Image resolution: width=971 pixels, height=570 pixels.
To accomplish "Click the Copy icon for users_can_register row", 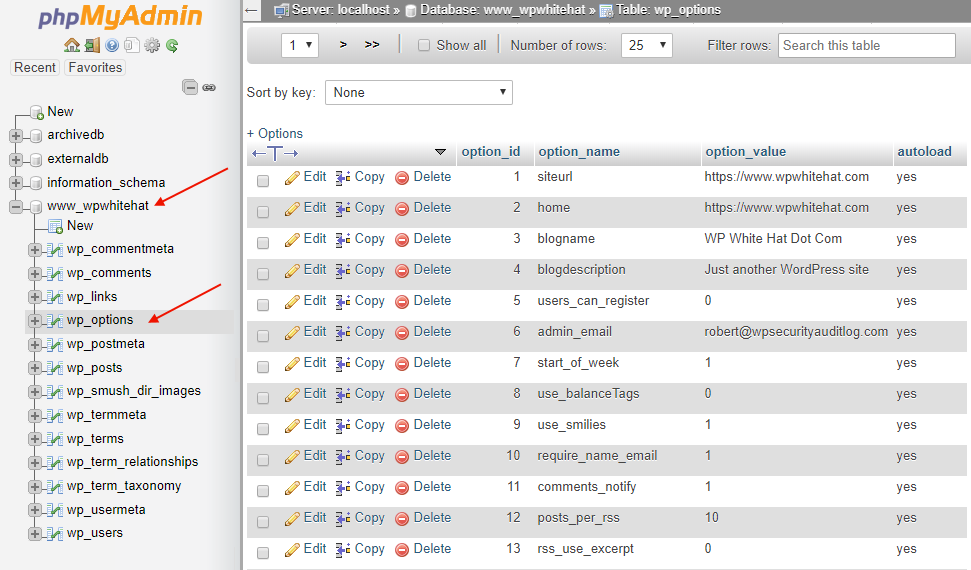I will click(343, 302).
